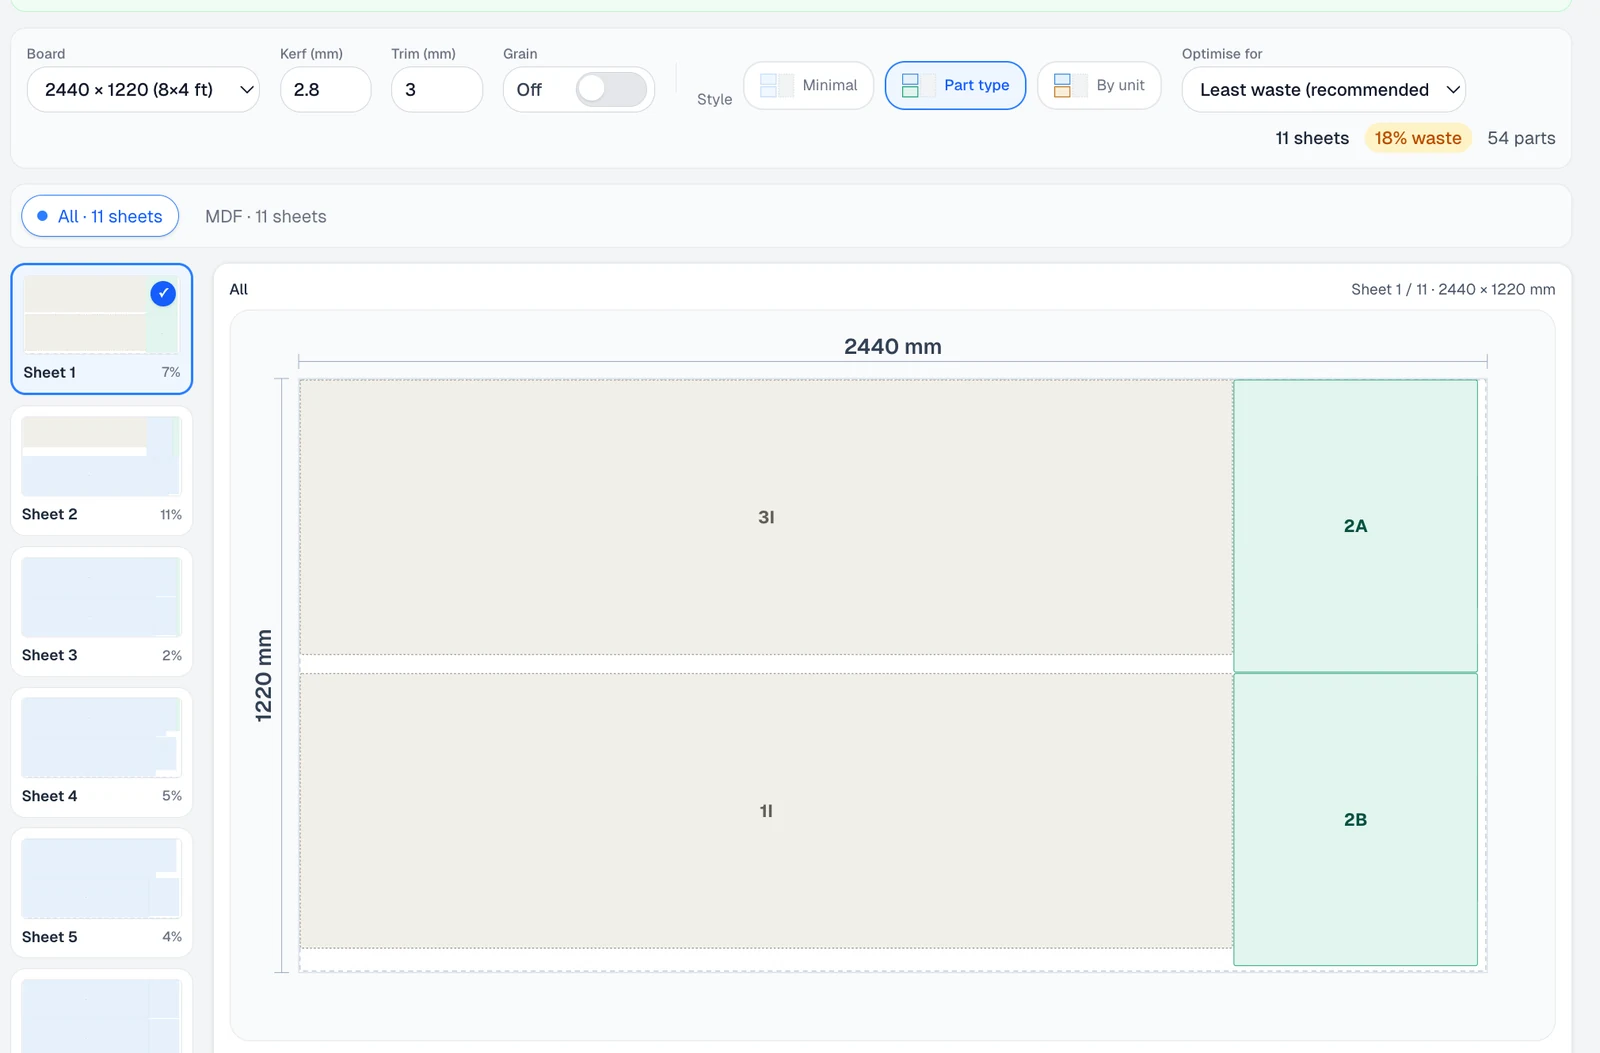The height and width of the screenshot is (1053, 1600).
Task: Toggle the Grain switch
Action: click(611, 89)
